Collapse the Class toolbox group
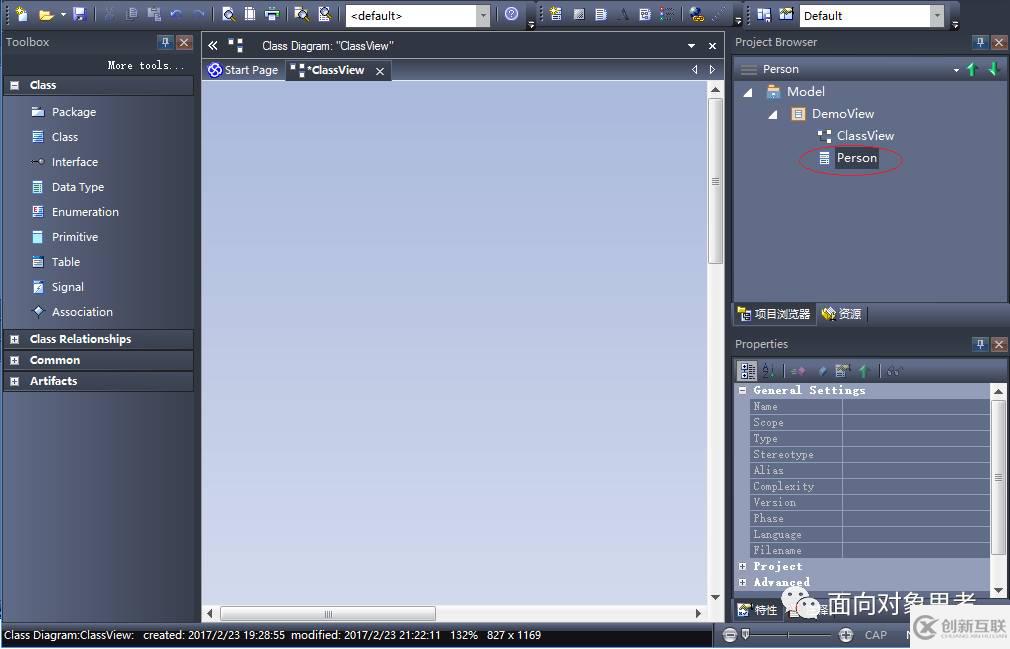 click(15, 85)
